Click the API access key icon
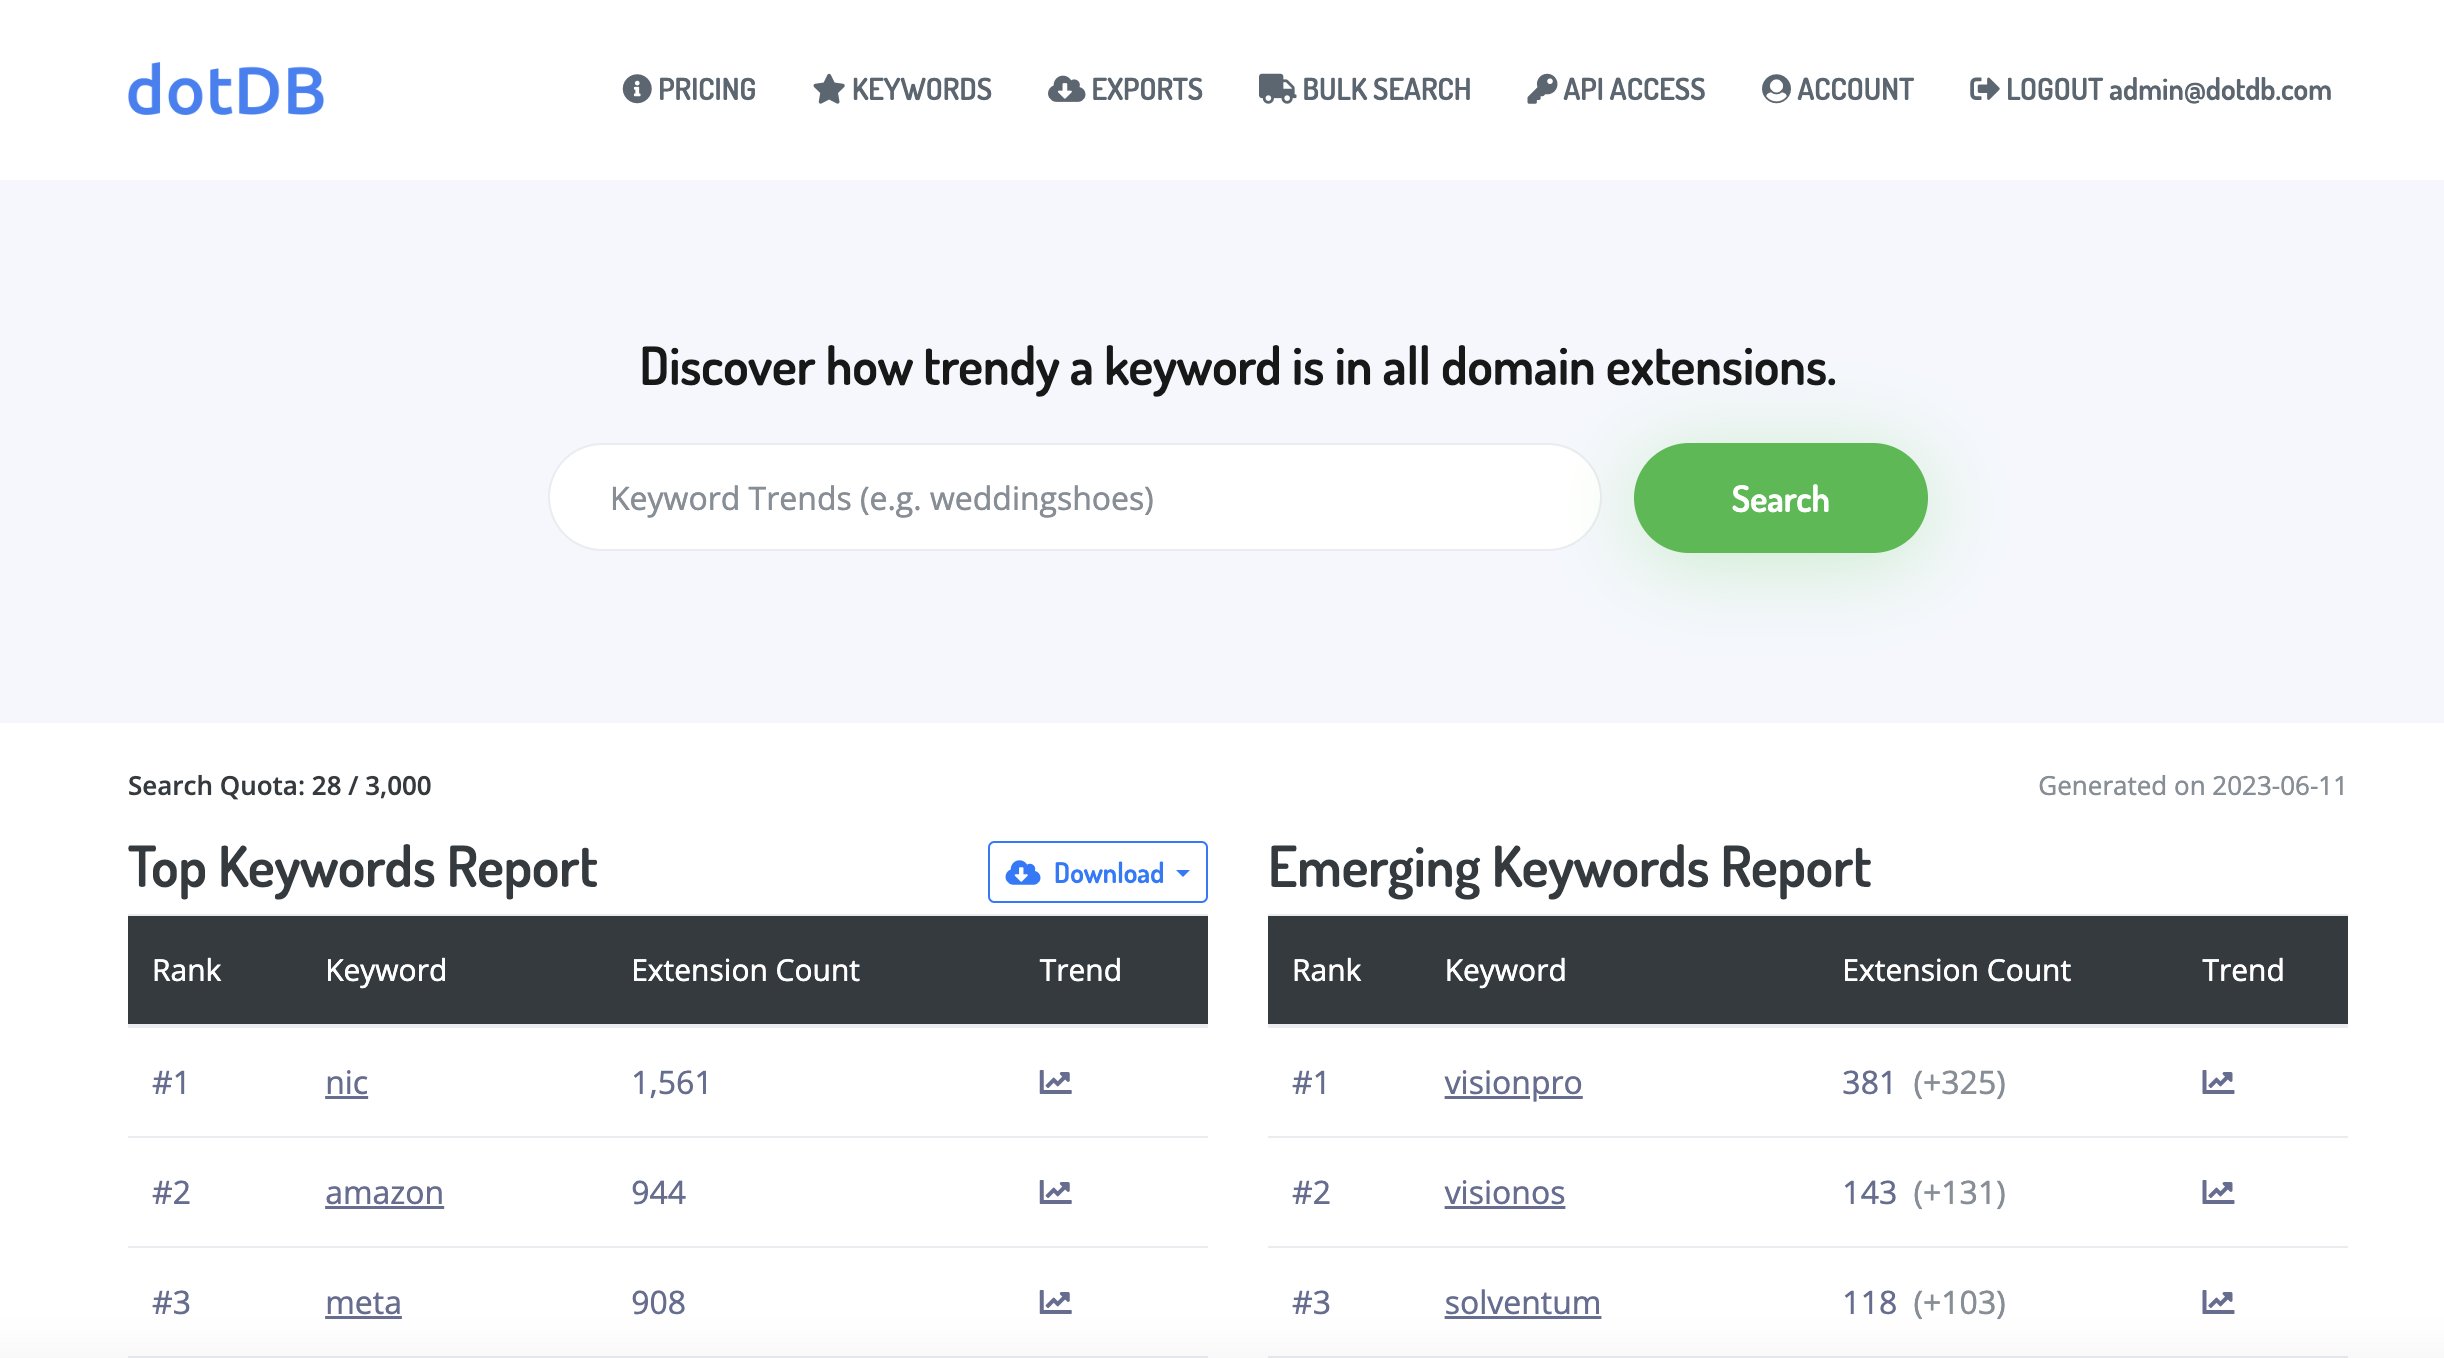2444x1358 pixels. 1538,89
